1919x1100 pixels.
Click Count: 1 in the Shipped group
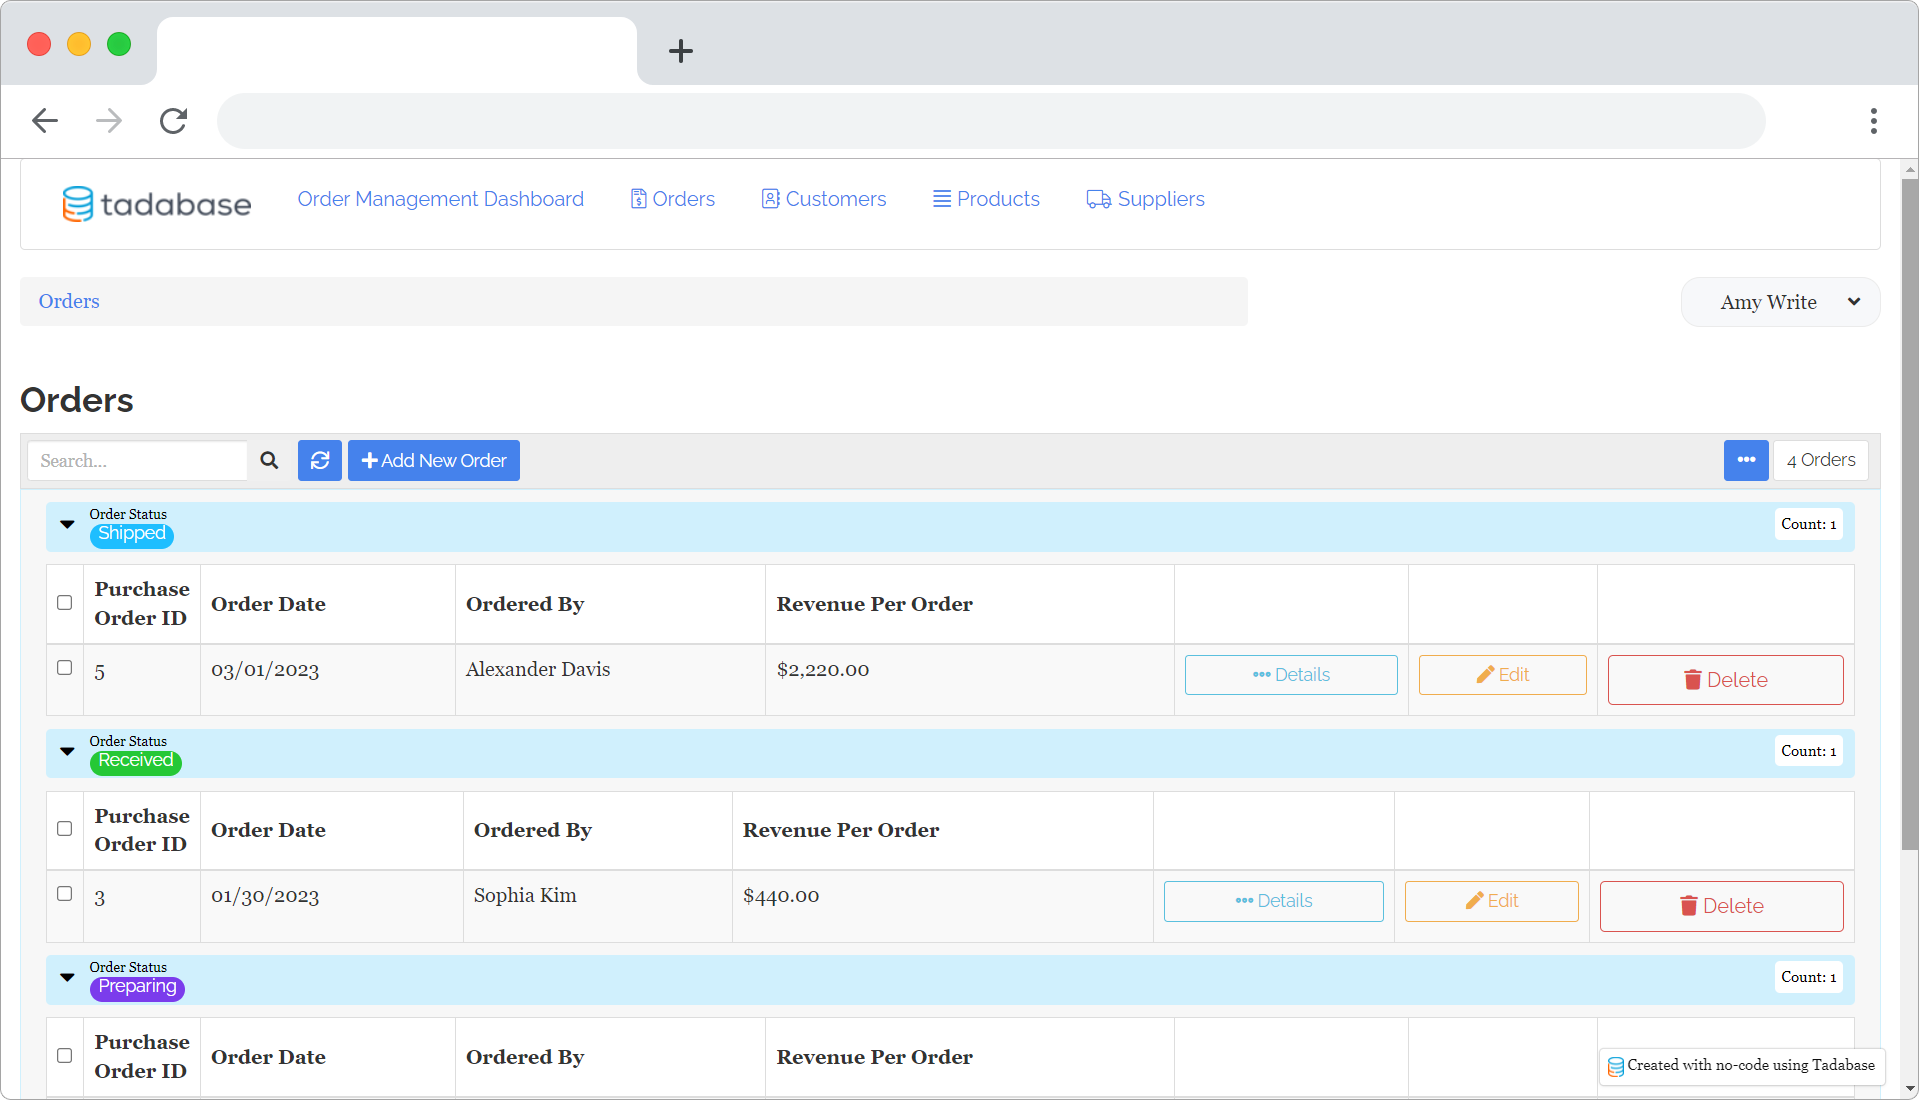point(1809,524)
